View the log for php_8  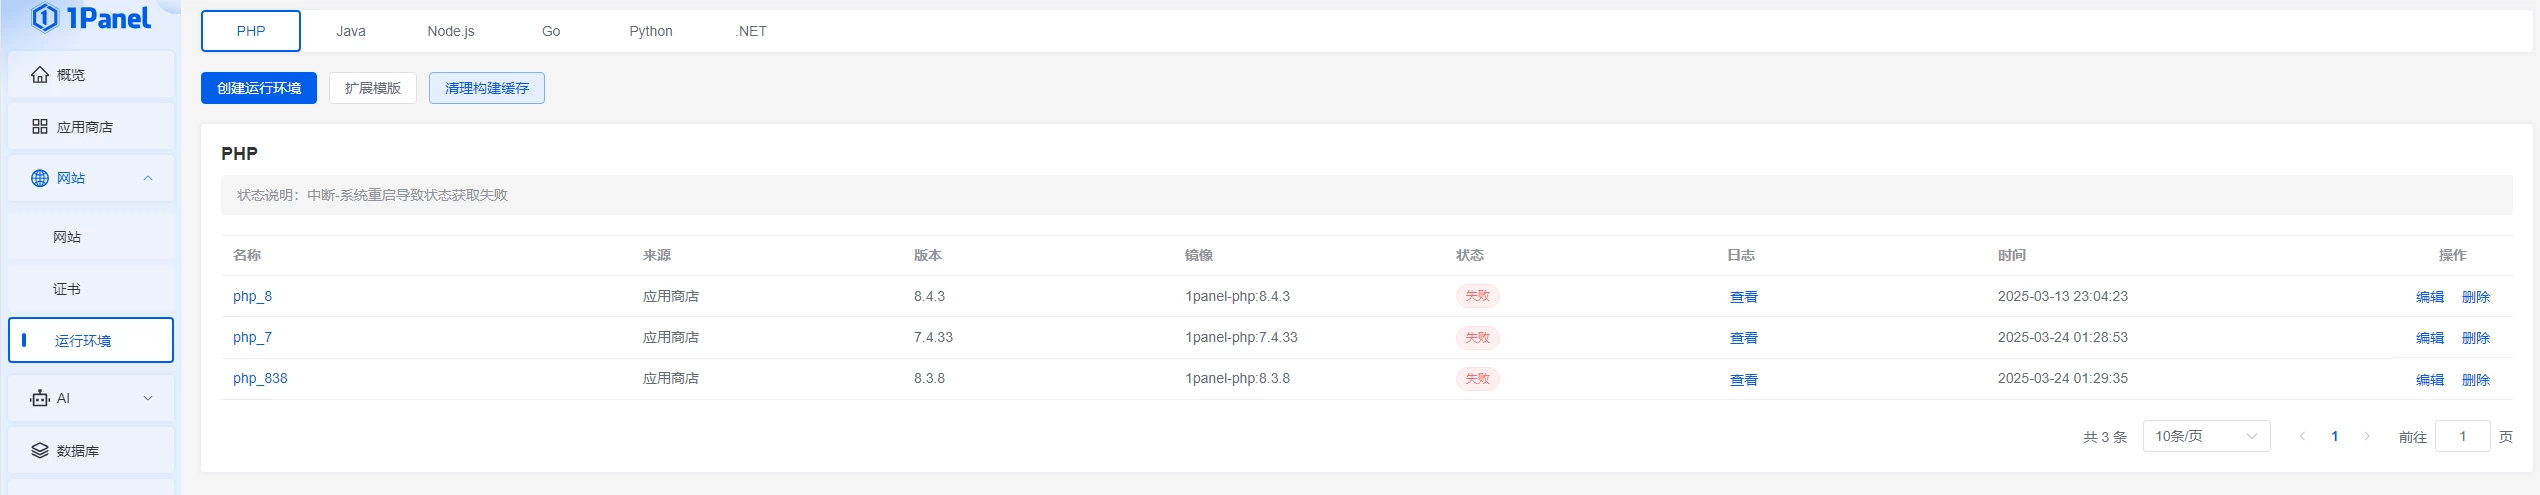pyautogui.click(x=1744, y=297)
